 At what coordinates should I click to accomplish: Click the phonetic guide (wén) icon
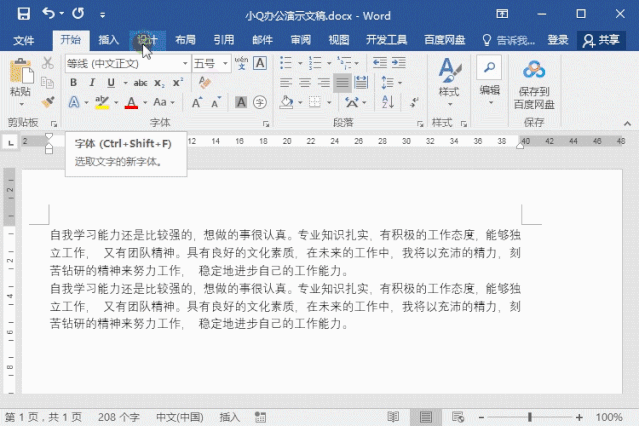click(x=241, y=63)
